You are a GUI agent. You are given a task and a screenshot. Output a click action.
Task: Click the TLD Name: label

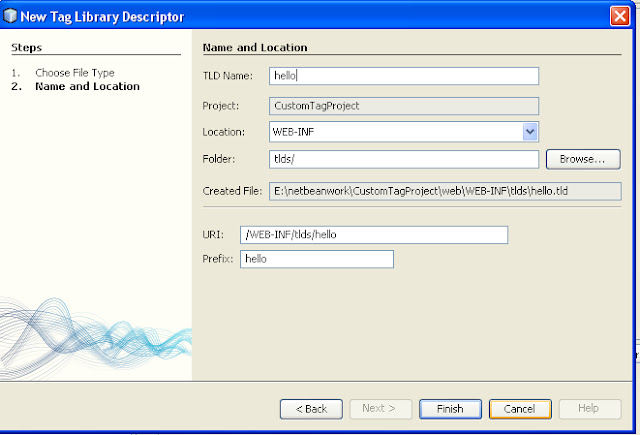[x=228, y=76]
